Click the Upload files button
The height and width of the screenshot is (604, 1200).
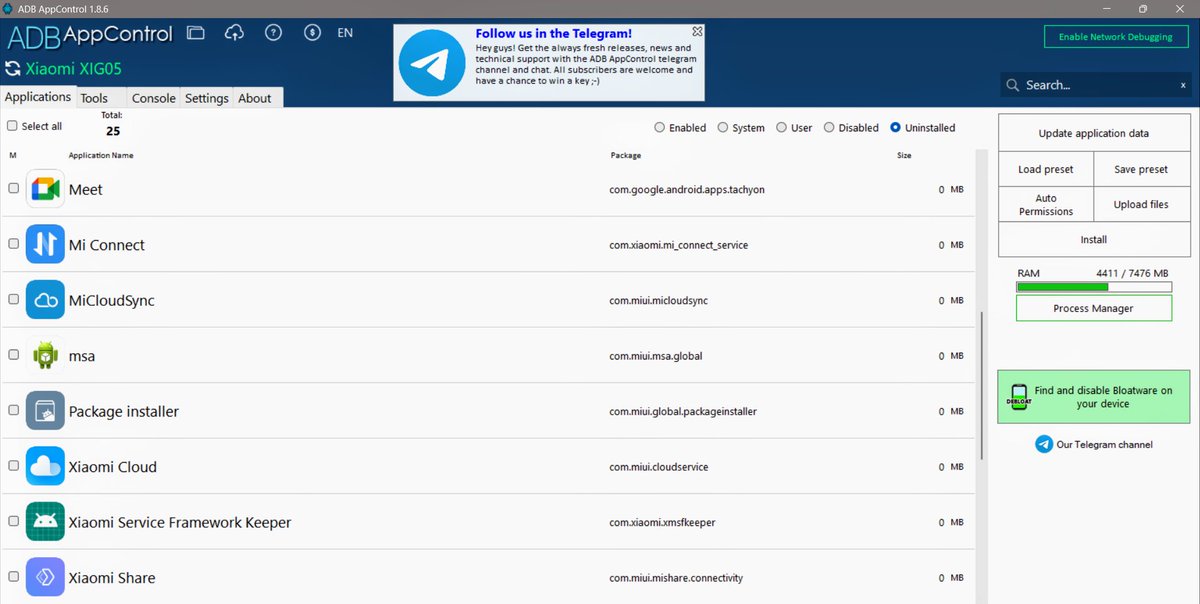[1141, 205]
